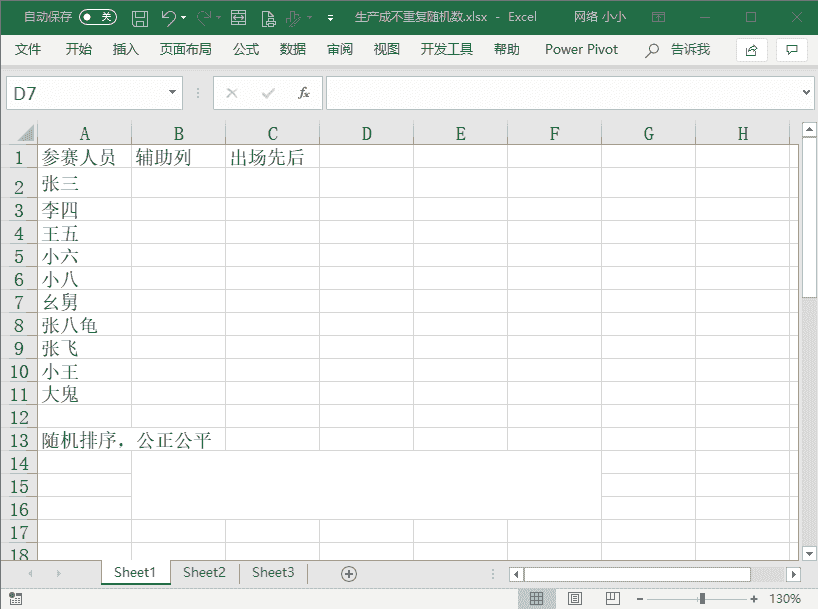Click vertical scrollbar down arrow
The width and height of the screenshot is (818, 609).
point(809,553)
